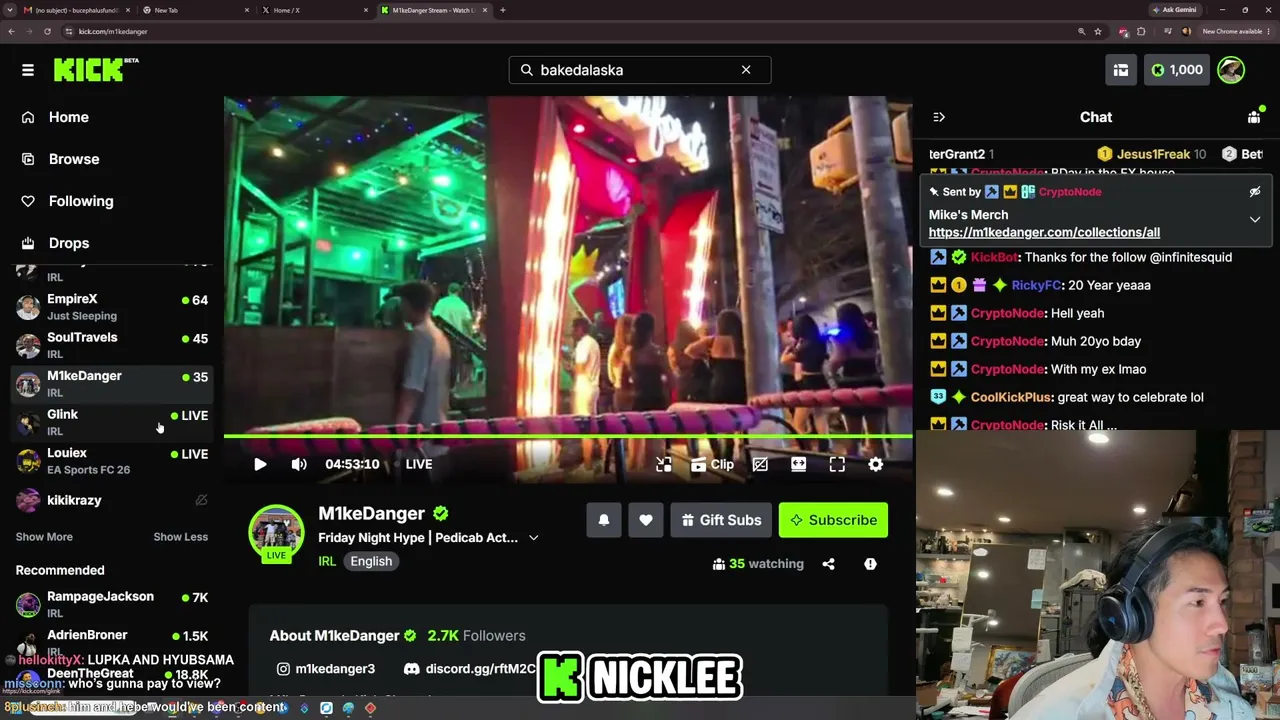1280x720 pixels.
Task: Toggle mini player mode icon
Action: [664, 464]
